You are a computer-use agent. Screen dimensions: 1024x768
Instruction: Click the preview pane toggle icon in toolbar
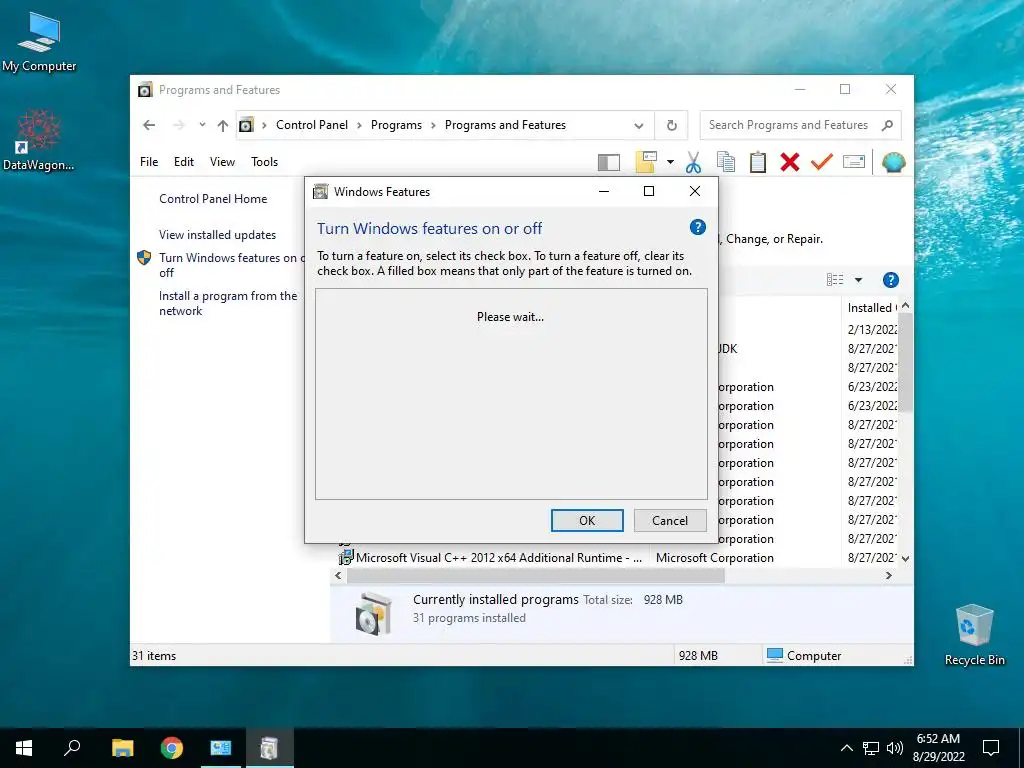click(609, 162)
